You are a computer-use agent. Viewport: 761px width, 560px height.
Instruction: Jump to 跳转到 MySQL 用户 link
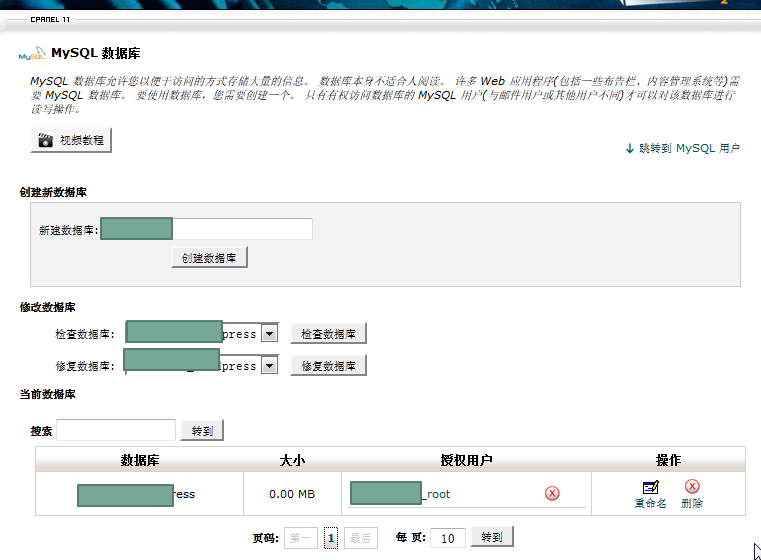point(689,148)
